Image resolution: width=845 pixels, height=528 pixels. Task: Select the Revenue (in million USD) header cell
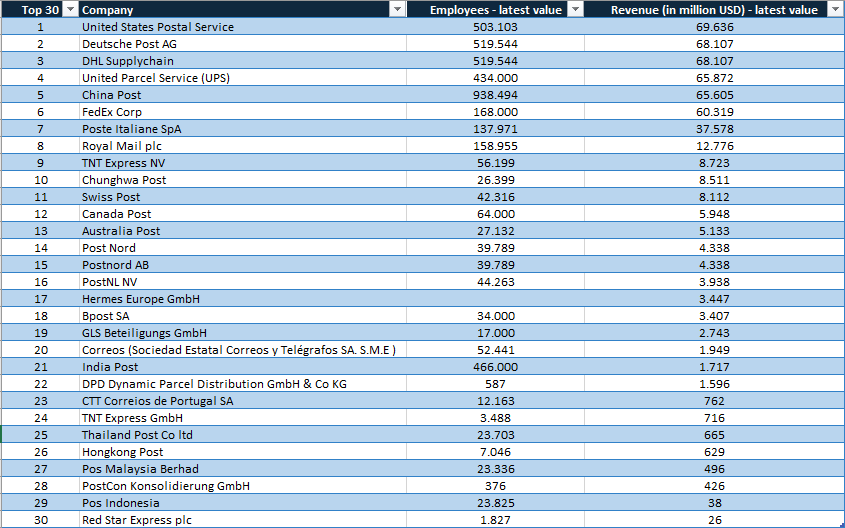tap(714, 9)
